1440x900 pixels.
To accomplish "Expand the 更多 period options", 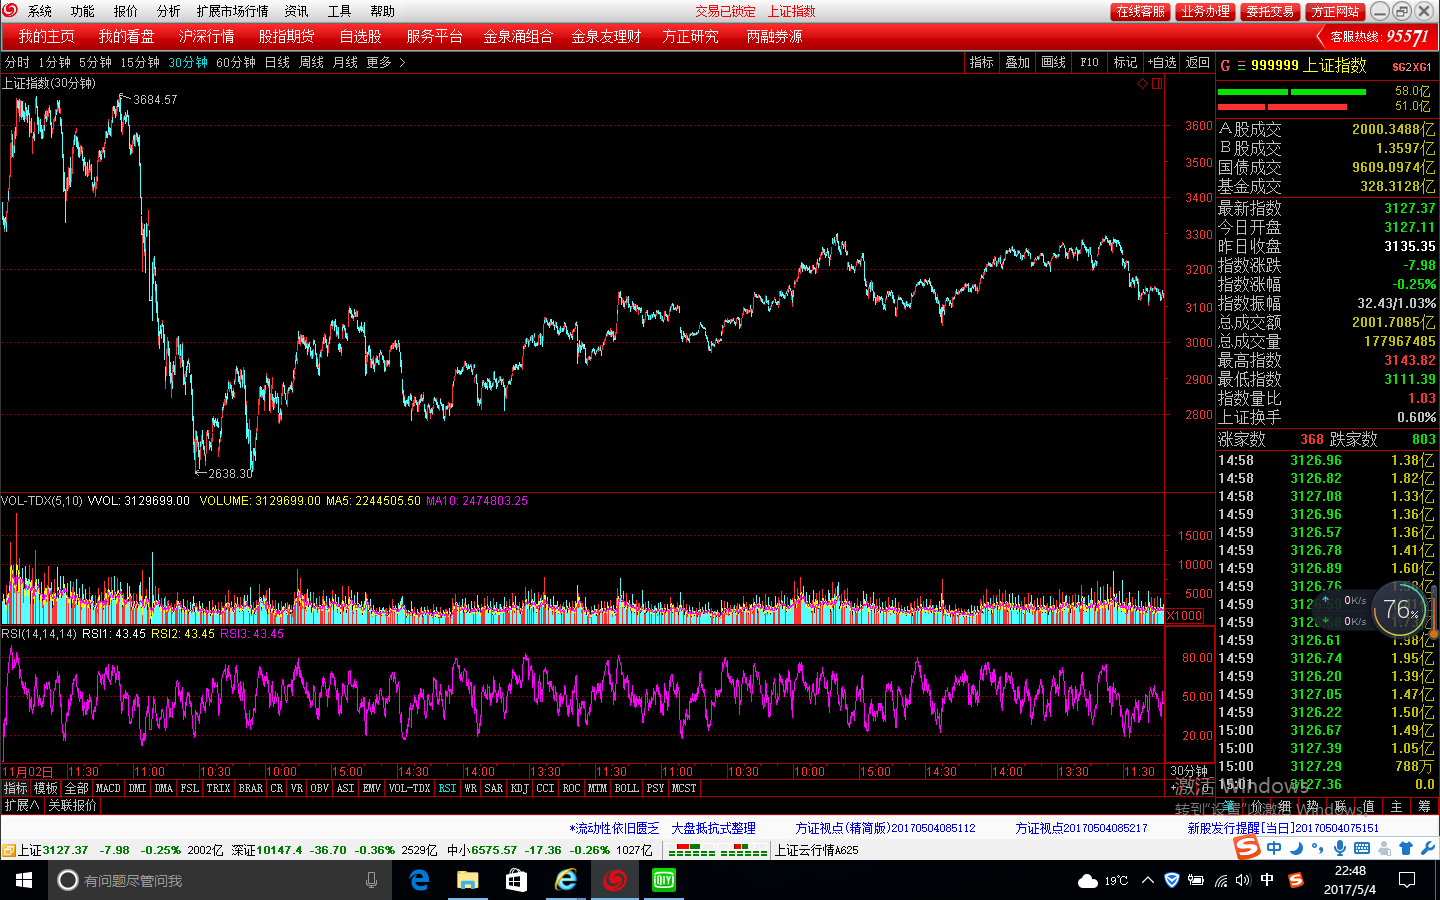I will tap(386, 62).
